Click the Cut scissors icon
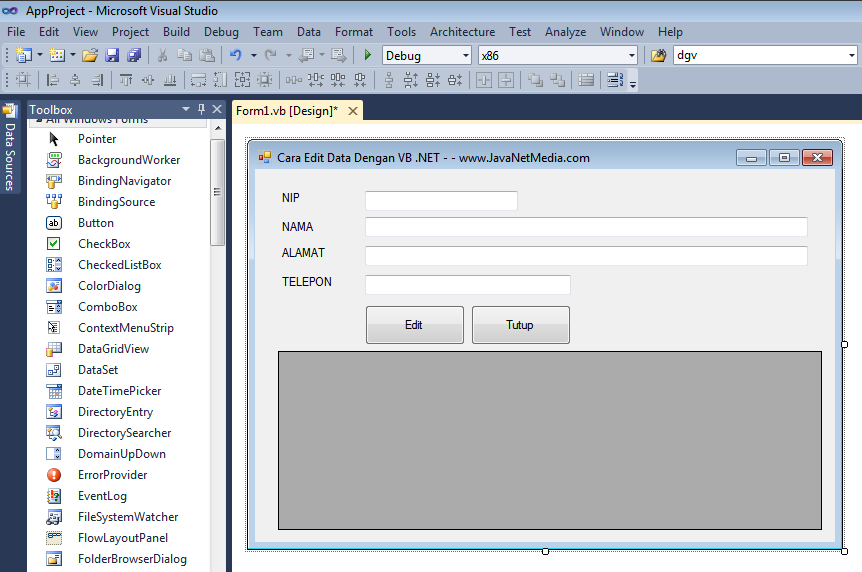 point(162,55)
